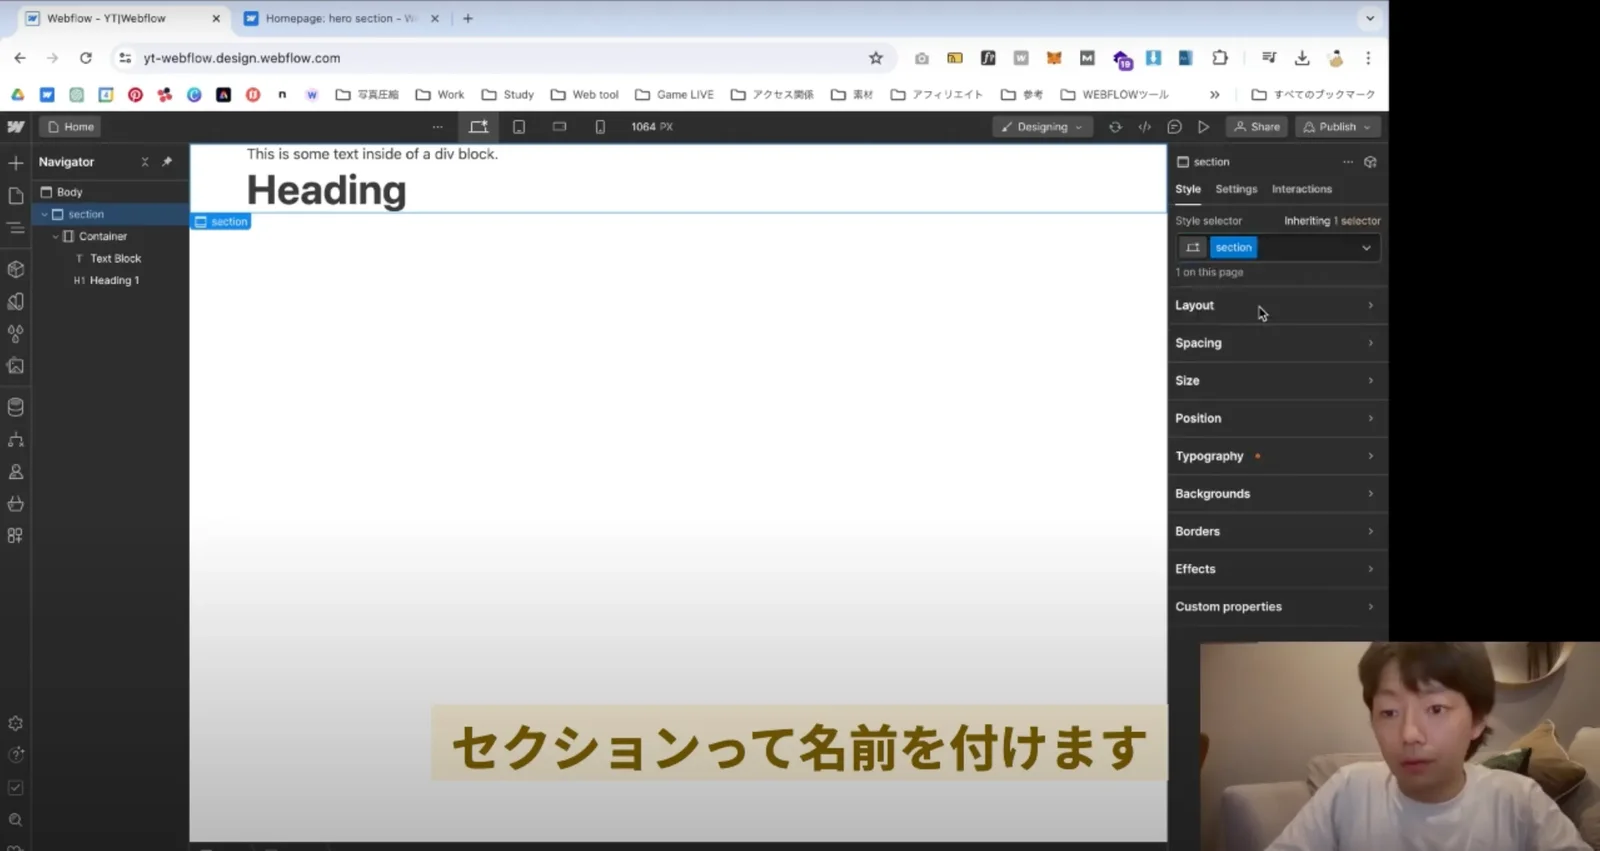Viewport: 1600px width, 851px height.
Task: Expand the Layout style section
Action: [1275, 305]
